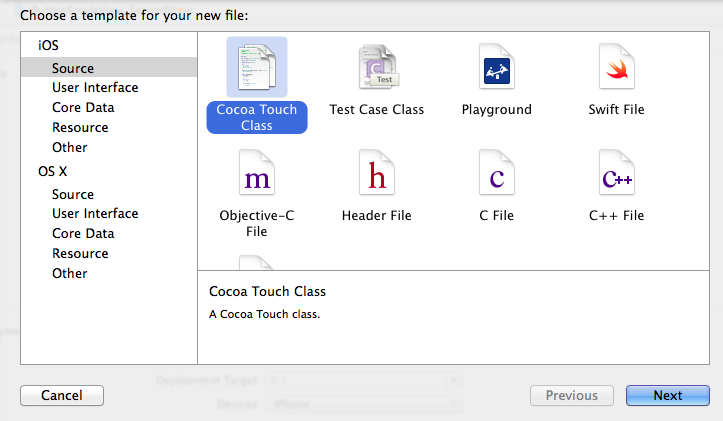The height and width of the screenshot is (421, 723).
Task: Select Source under iOS in sidebar
Action: [x=73, y=68]
